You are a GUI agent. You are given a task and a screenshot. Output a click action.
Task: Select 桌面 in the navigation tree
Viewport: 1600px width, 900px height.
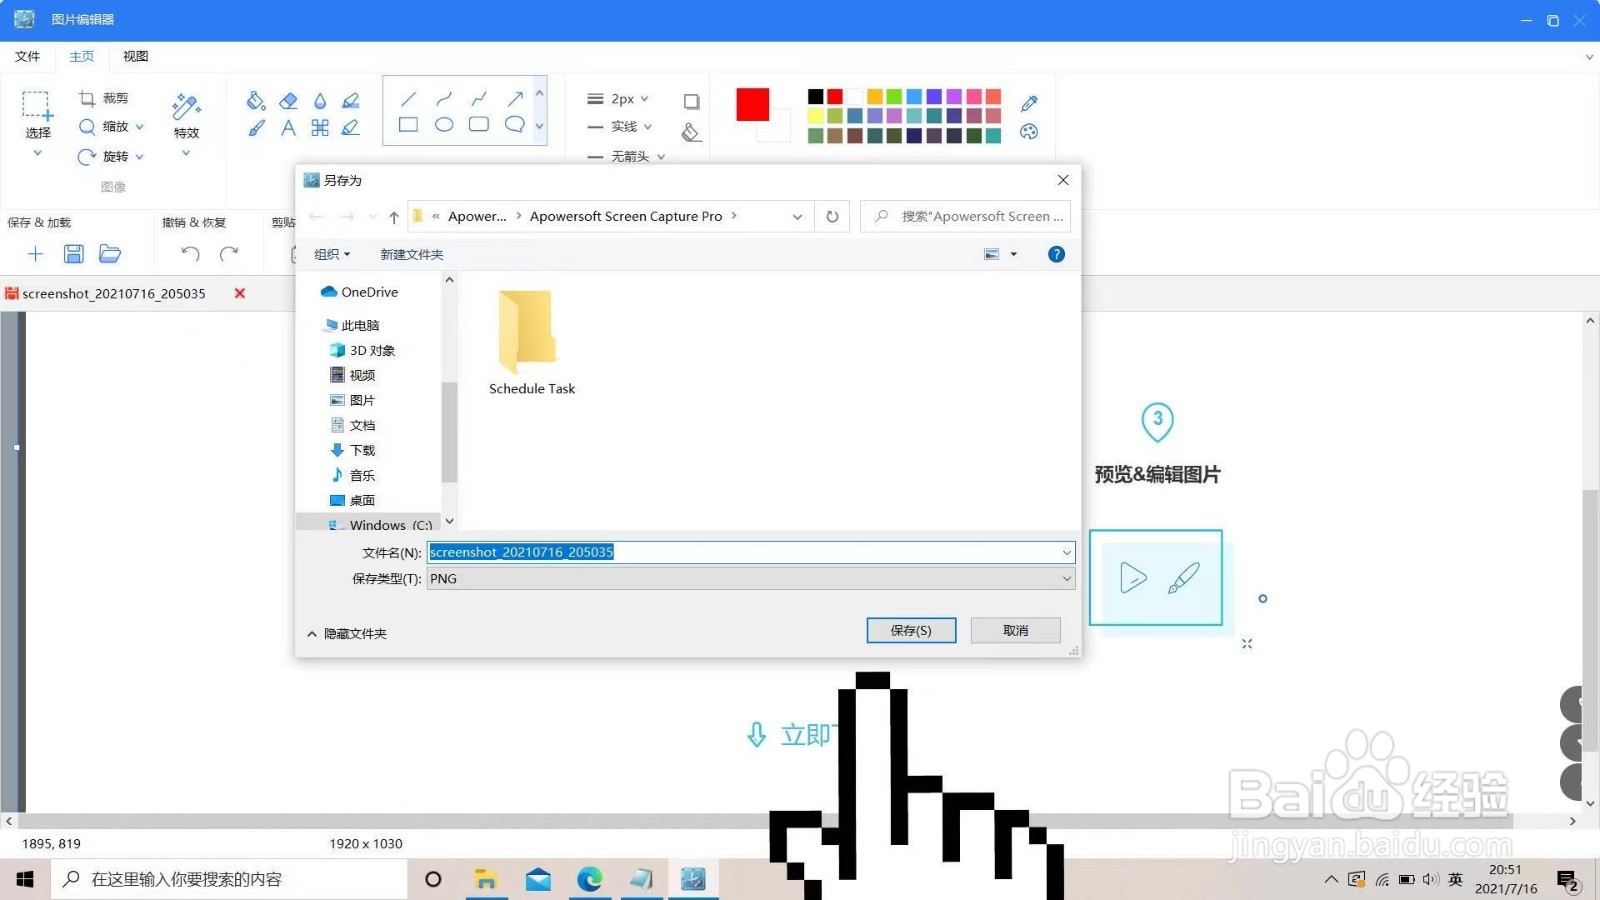(353, 500)
